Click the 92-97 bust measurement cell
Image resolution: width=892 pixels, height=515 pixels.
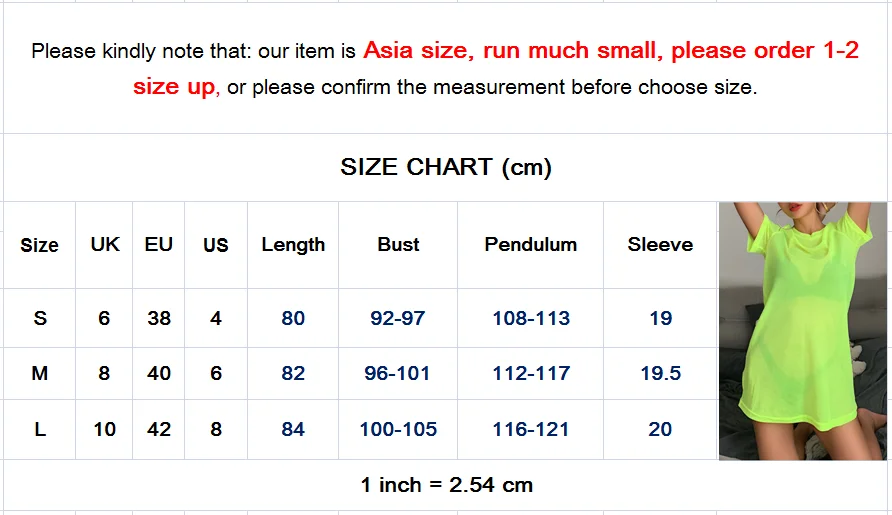point(398,318)
